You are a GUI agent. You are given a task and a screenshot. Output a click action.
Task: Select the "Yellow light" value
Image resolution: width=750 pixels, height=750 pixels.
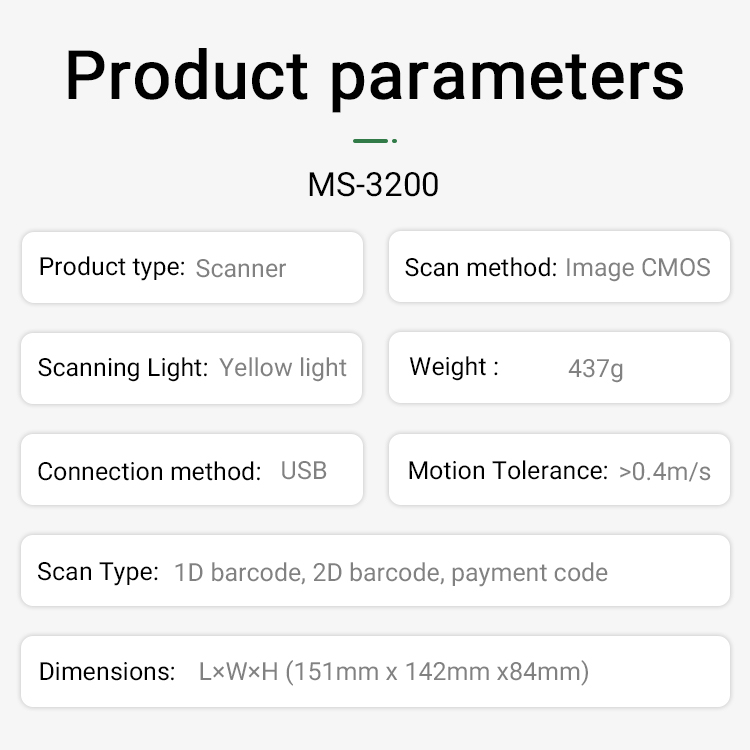(x=283, y=367)
